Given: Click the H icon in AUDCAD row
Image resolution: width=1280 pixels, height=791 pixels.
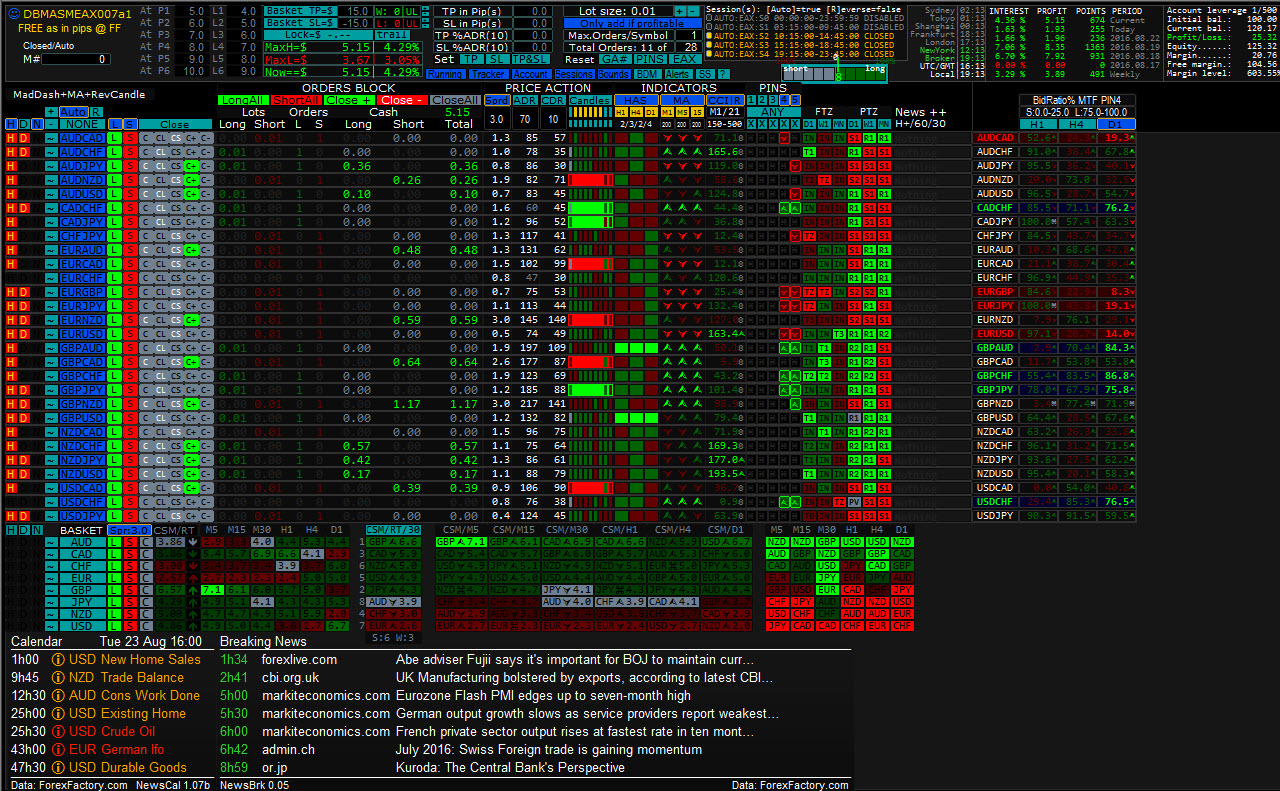Looking at the screenshot, I should point(12,138).
